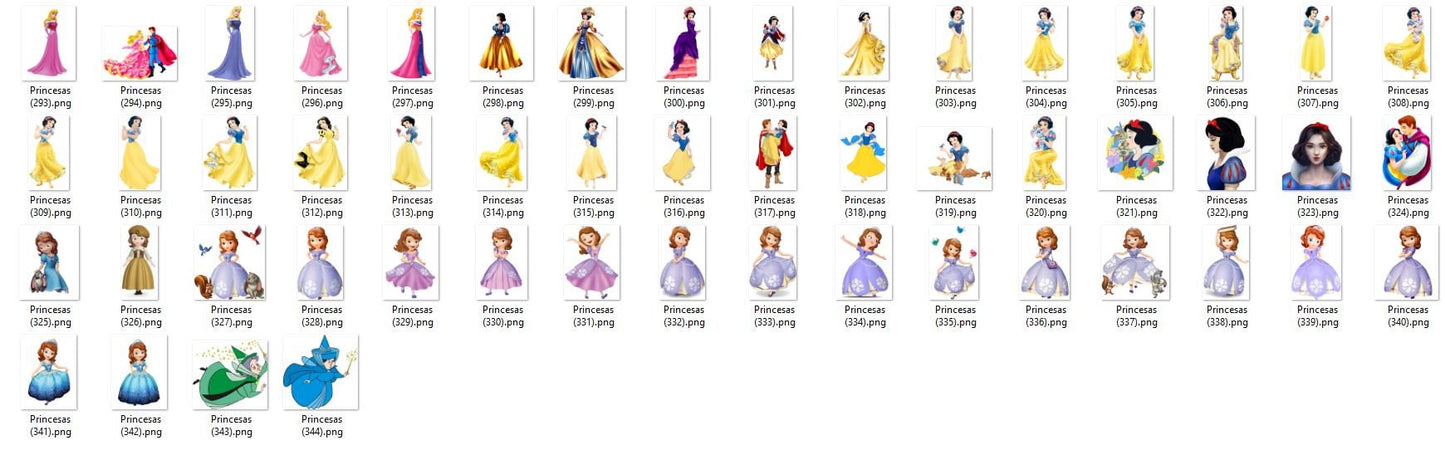Click the Princesas (298).png file thumbnail
Screen dimensions: 1445x455
coord(501,43)
